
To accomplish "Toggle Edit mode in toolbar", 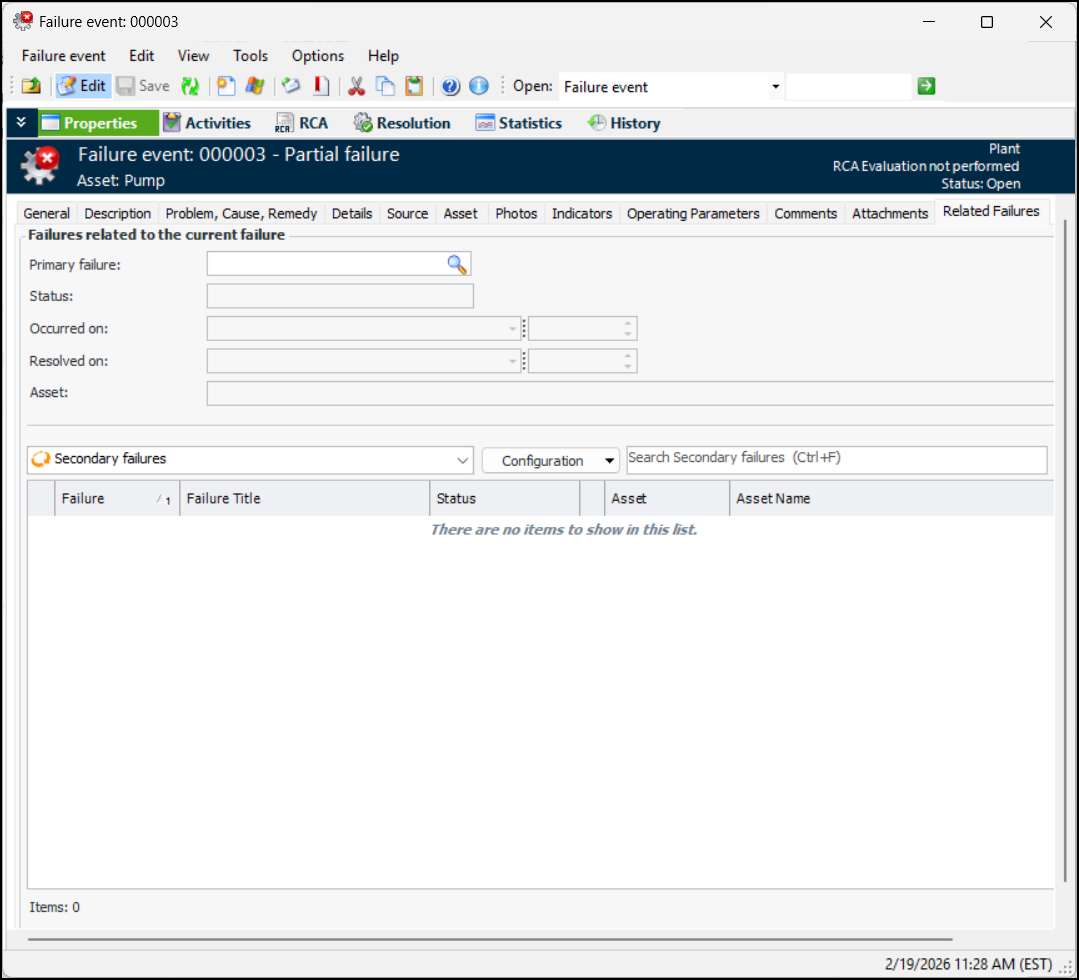I will 82,86.
